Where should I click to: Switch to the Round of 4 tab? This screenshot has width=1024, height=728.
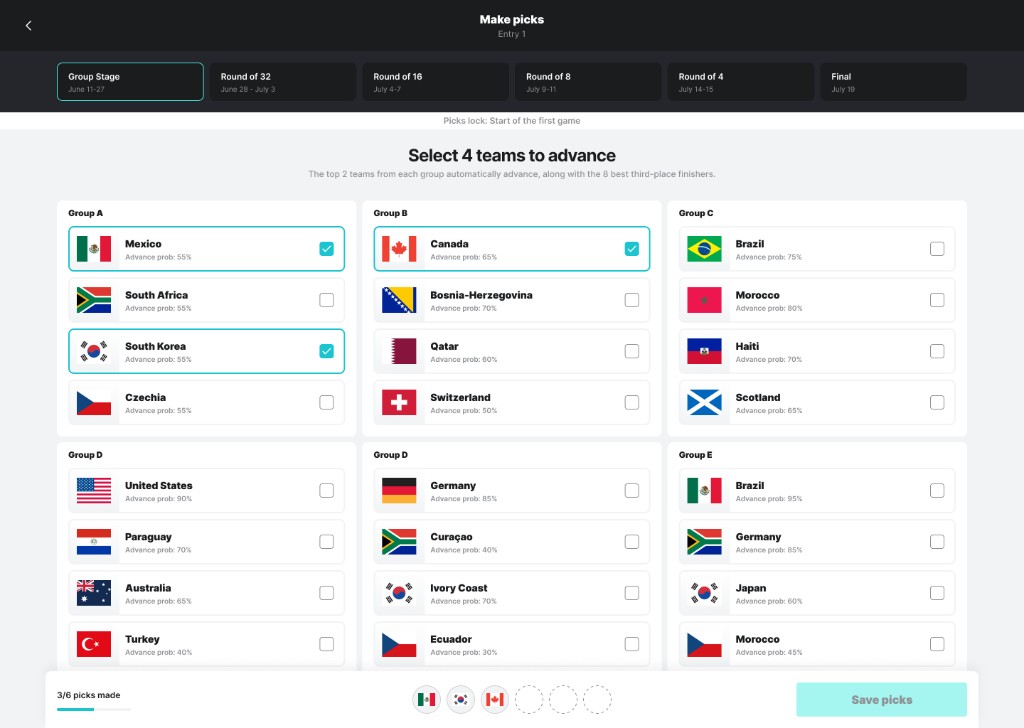coord(741,82)
